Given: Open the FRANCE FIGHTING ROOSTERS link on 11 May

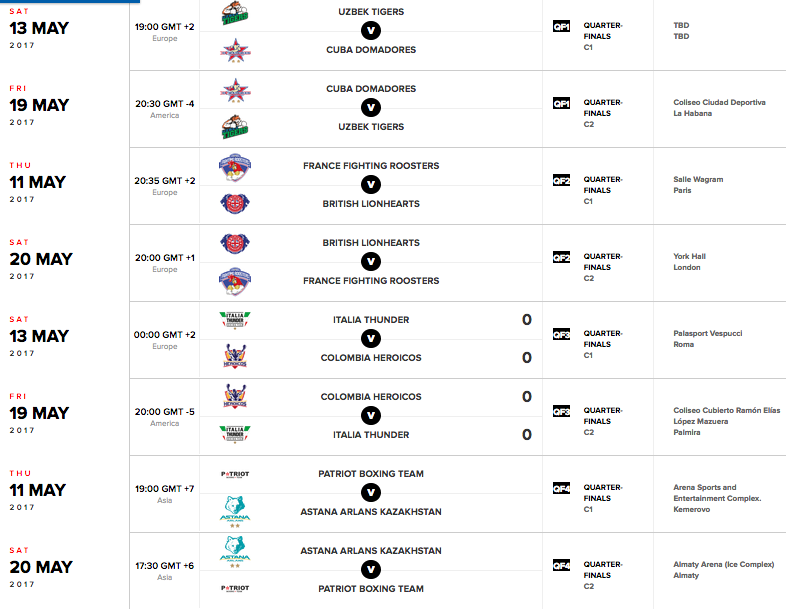Looking at the screenshot, I should pos(371,165).
